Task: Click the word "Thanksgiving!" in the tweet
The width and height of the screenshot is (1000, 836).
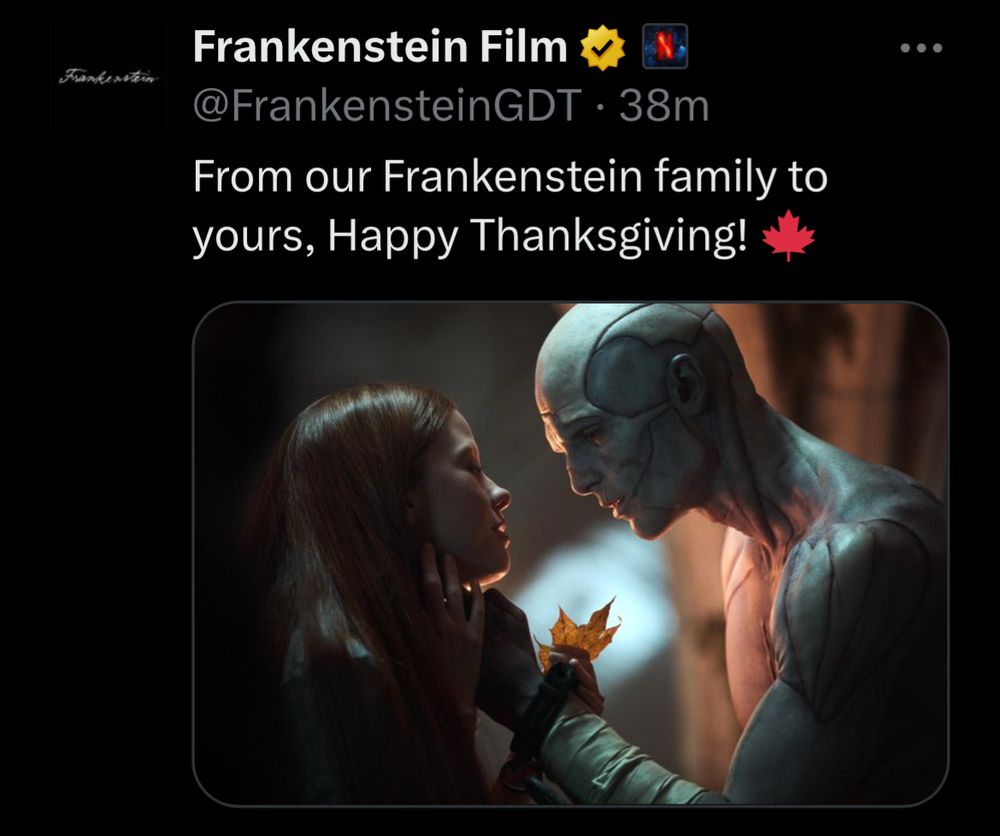Action: [x=608, y=236]
